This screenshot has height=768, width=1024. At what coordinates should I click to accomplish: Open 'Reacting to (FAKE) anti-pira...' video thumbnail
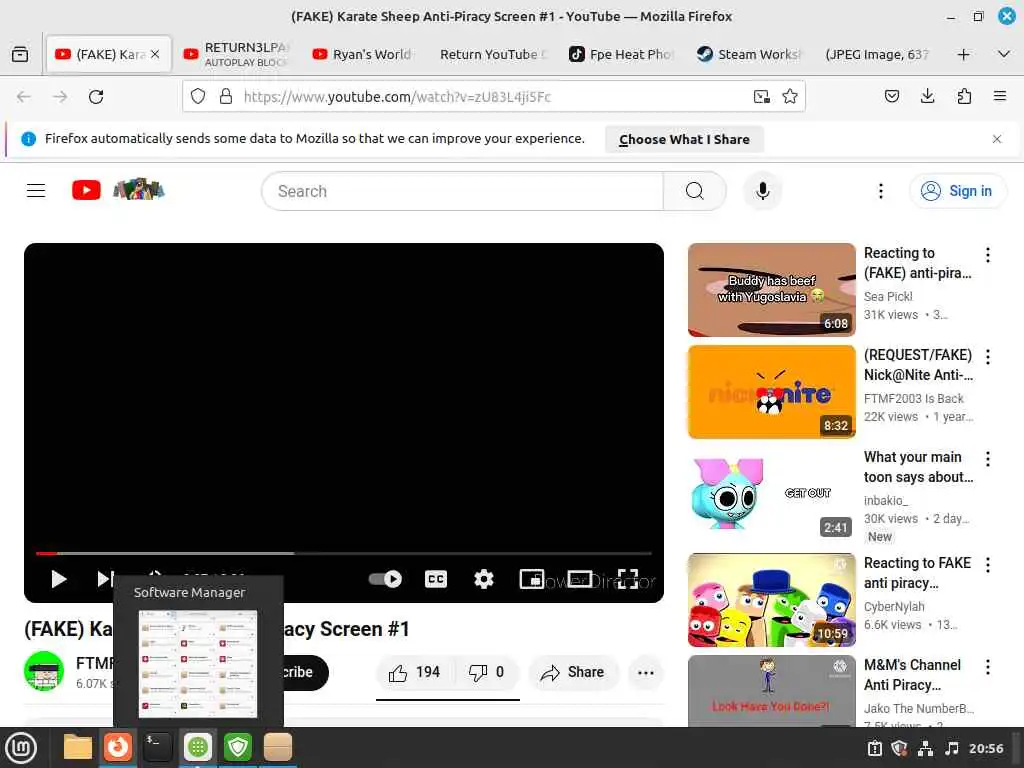coord(771,290)
